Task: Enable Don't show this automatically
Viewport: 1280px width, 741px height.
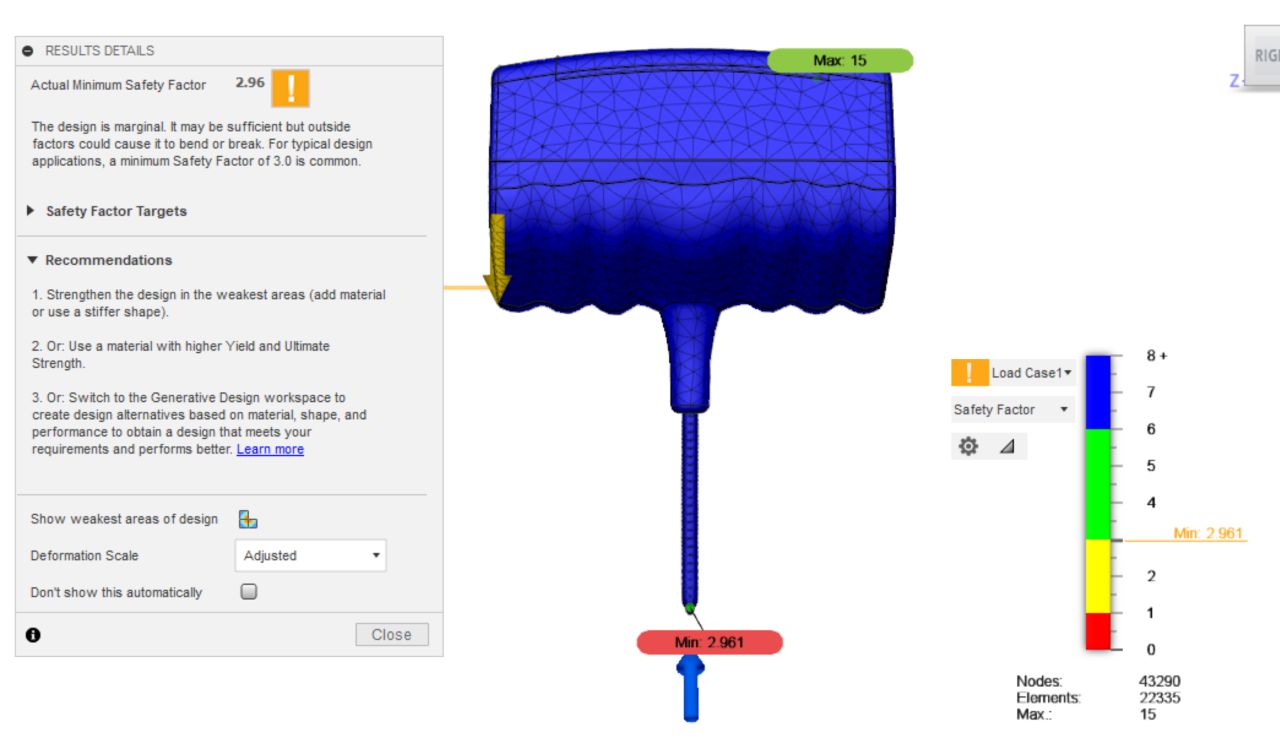Action: tap(247, 591)
